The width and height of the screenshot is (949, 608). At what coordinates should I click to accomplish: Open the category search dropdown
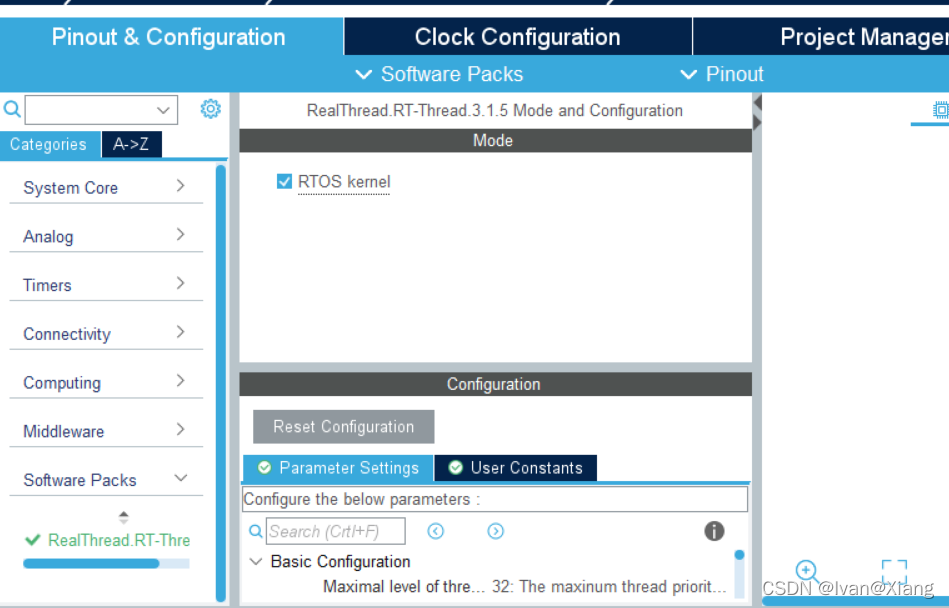pos(163,110)
